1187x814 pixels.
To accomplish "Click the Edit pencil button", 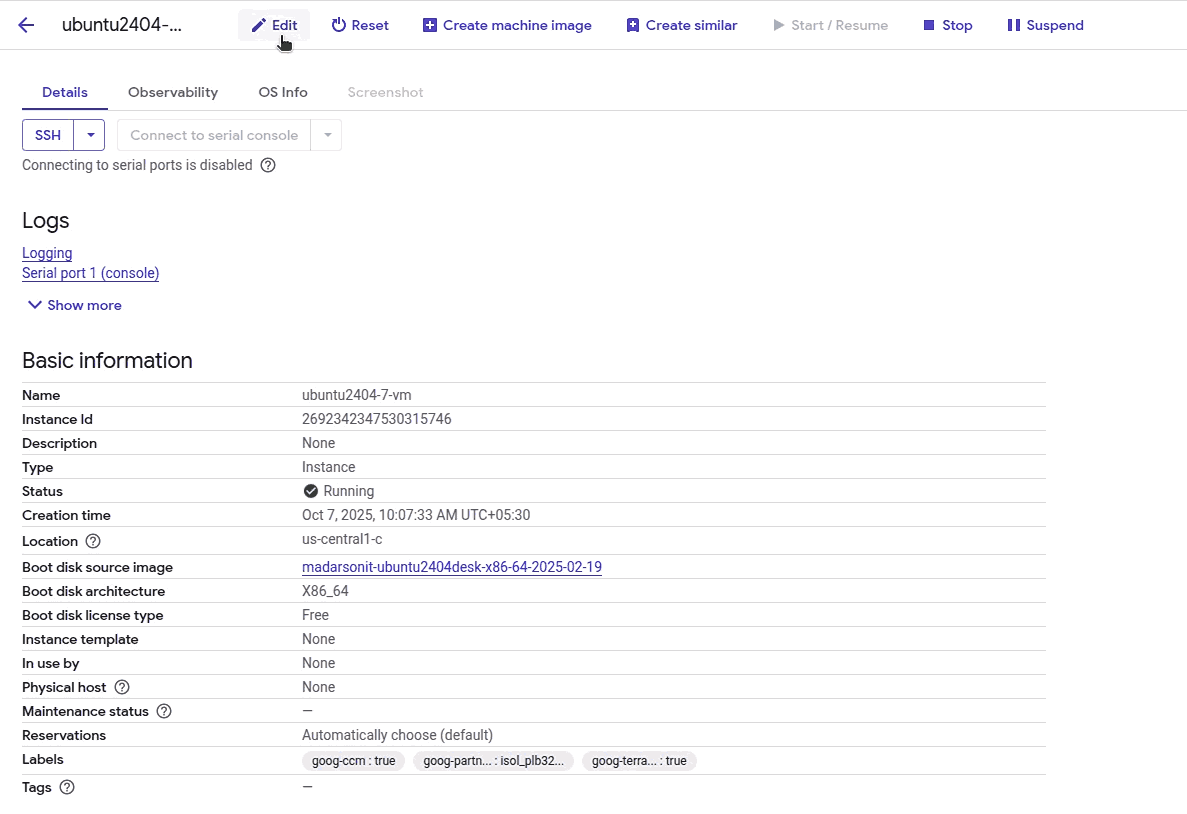I will click(274, 25).
